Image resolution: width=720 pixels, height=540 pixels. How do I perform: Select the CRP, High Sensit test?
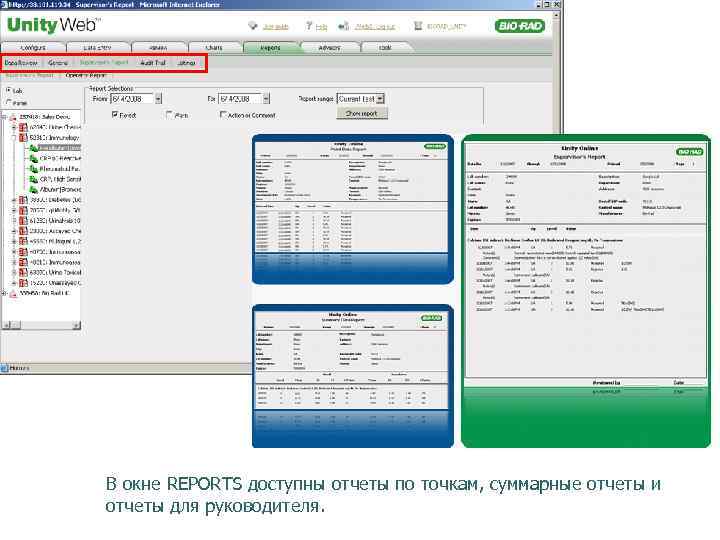point(60,179)
